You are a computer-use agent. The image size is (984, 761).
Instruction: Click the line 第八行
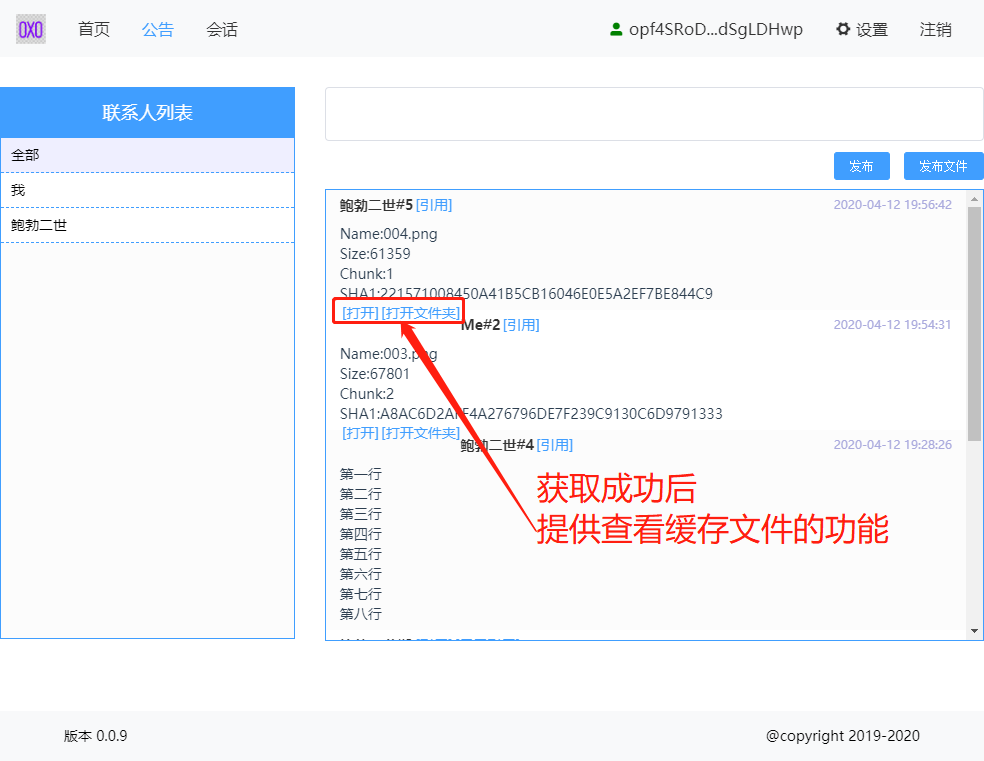click(x=360, y=614)
